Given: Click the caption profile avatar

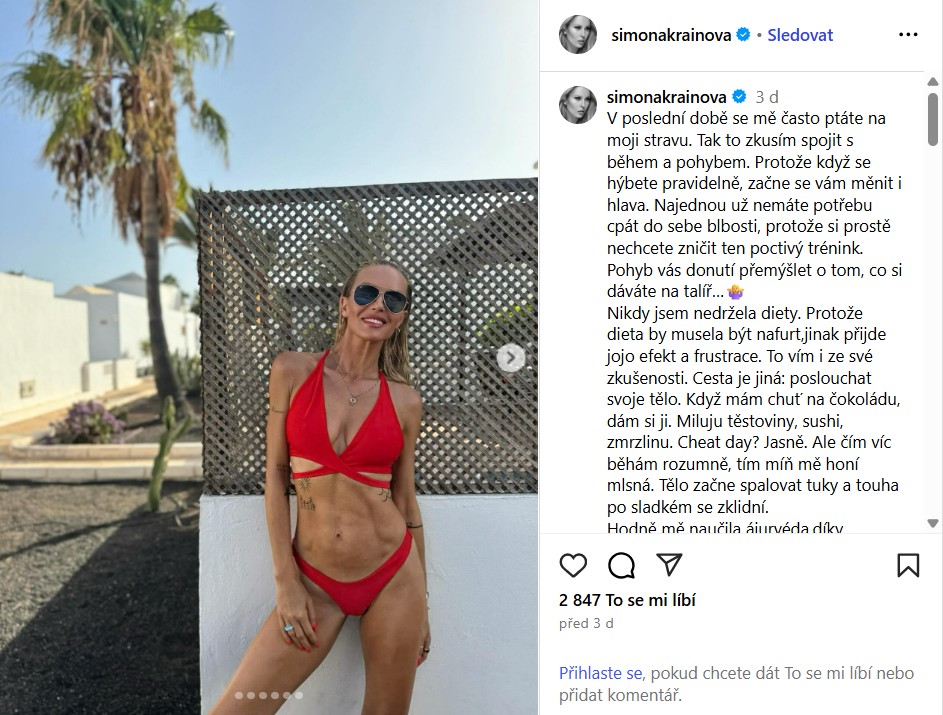Looking at the screenshot, I should tap(578, 105).
